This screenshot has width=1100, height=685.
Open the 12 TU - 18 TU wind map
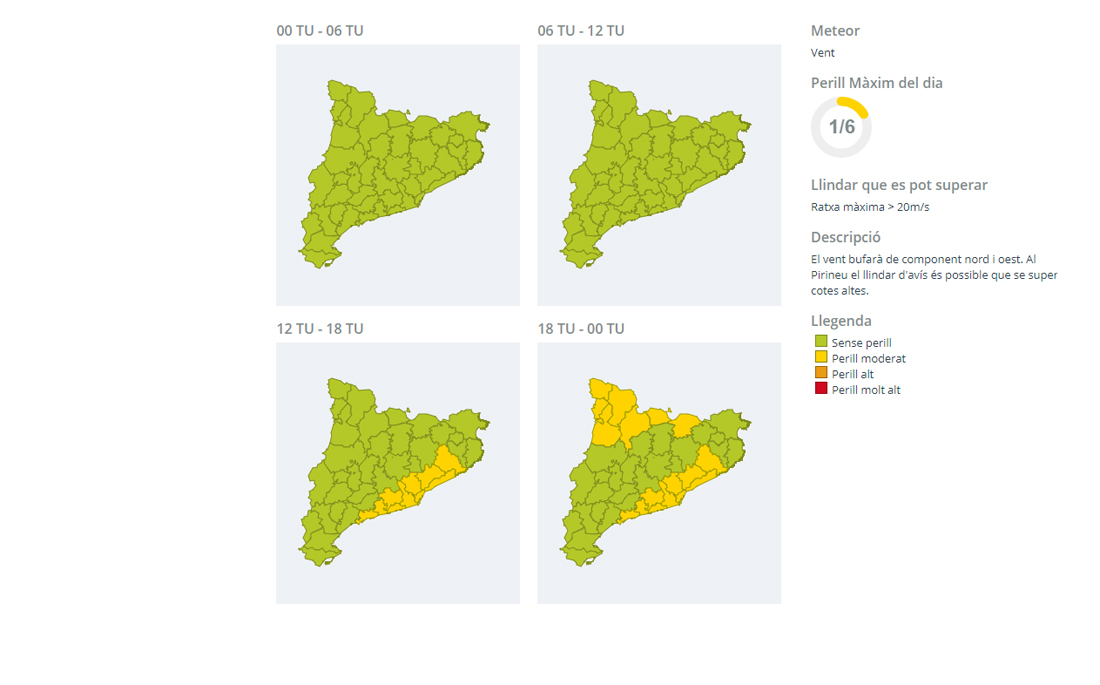coord(398,473)
